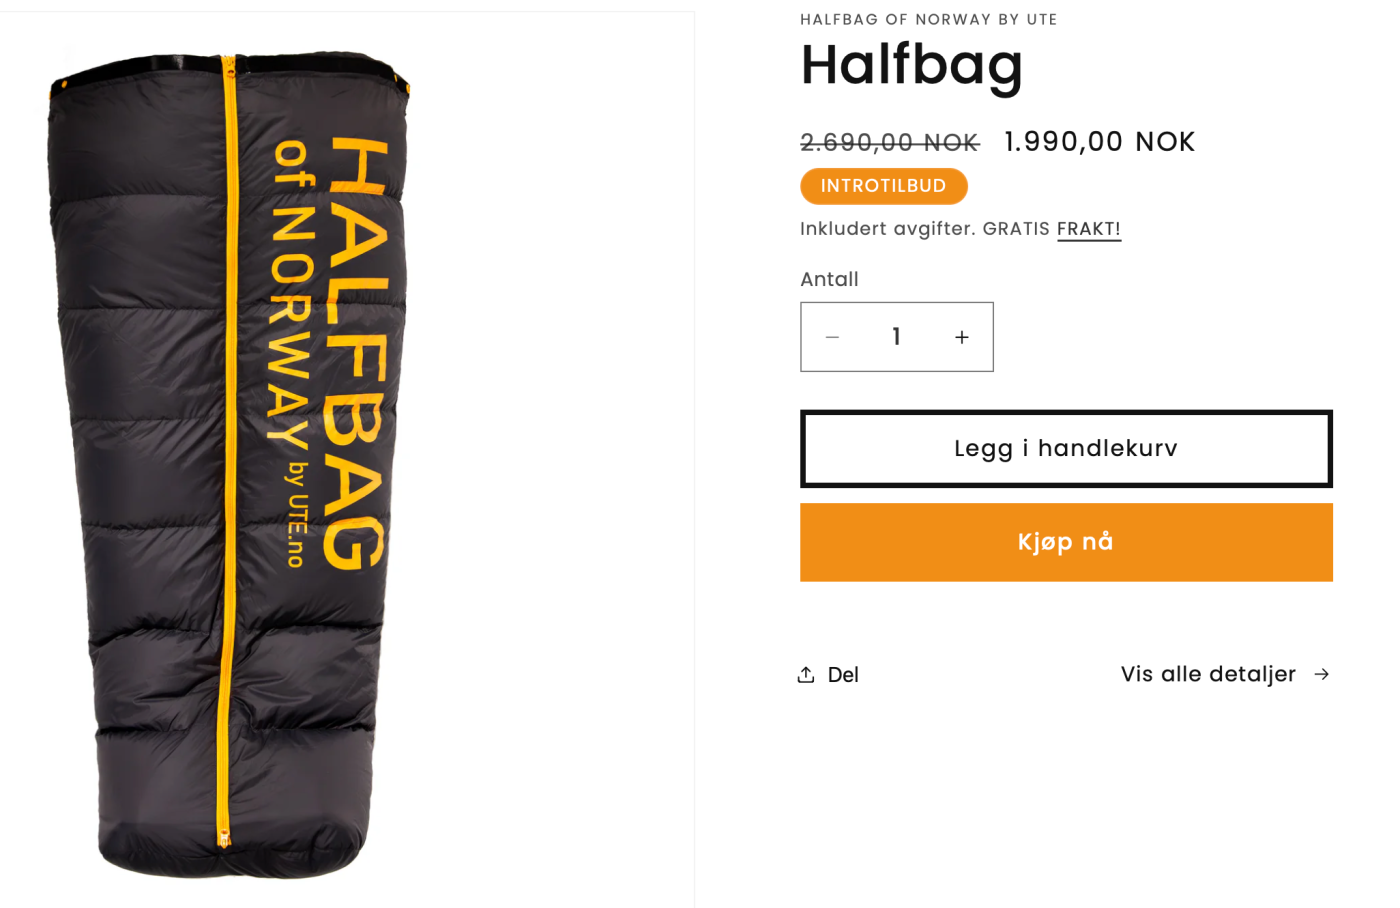Screen dimensions: 1400x908
Task: Click vendor text HALFBAG OF NORWAY BY UTE
Action: click(x=929, y=19)
